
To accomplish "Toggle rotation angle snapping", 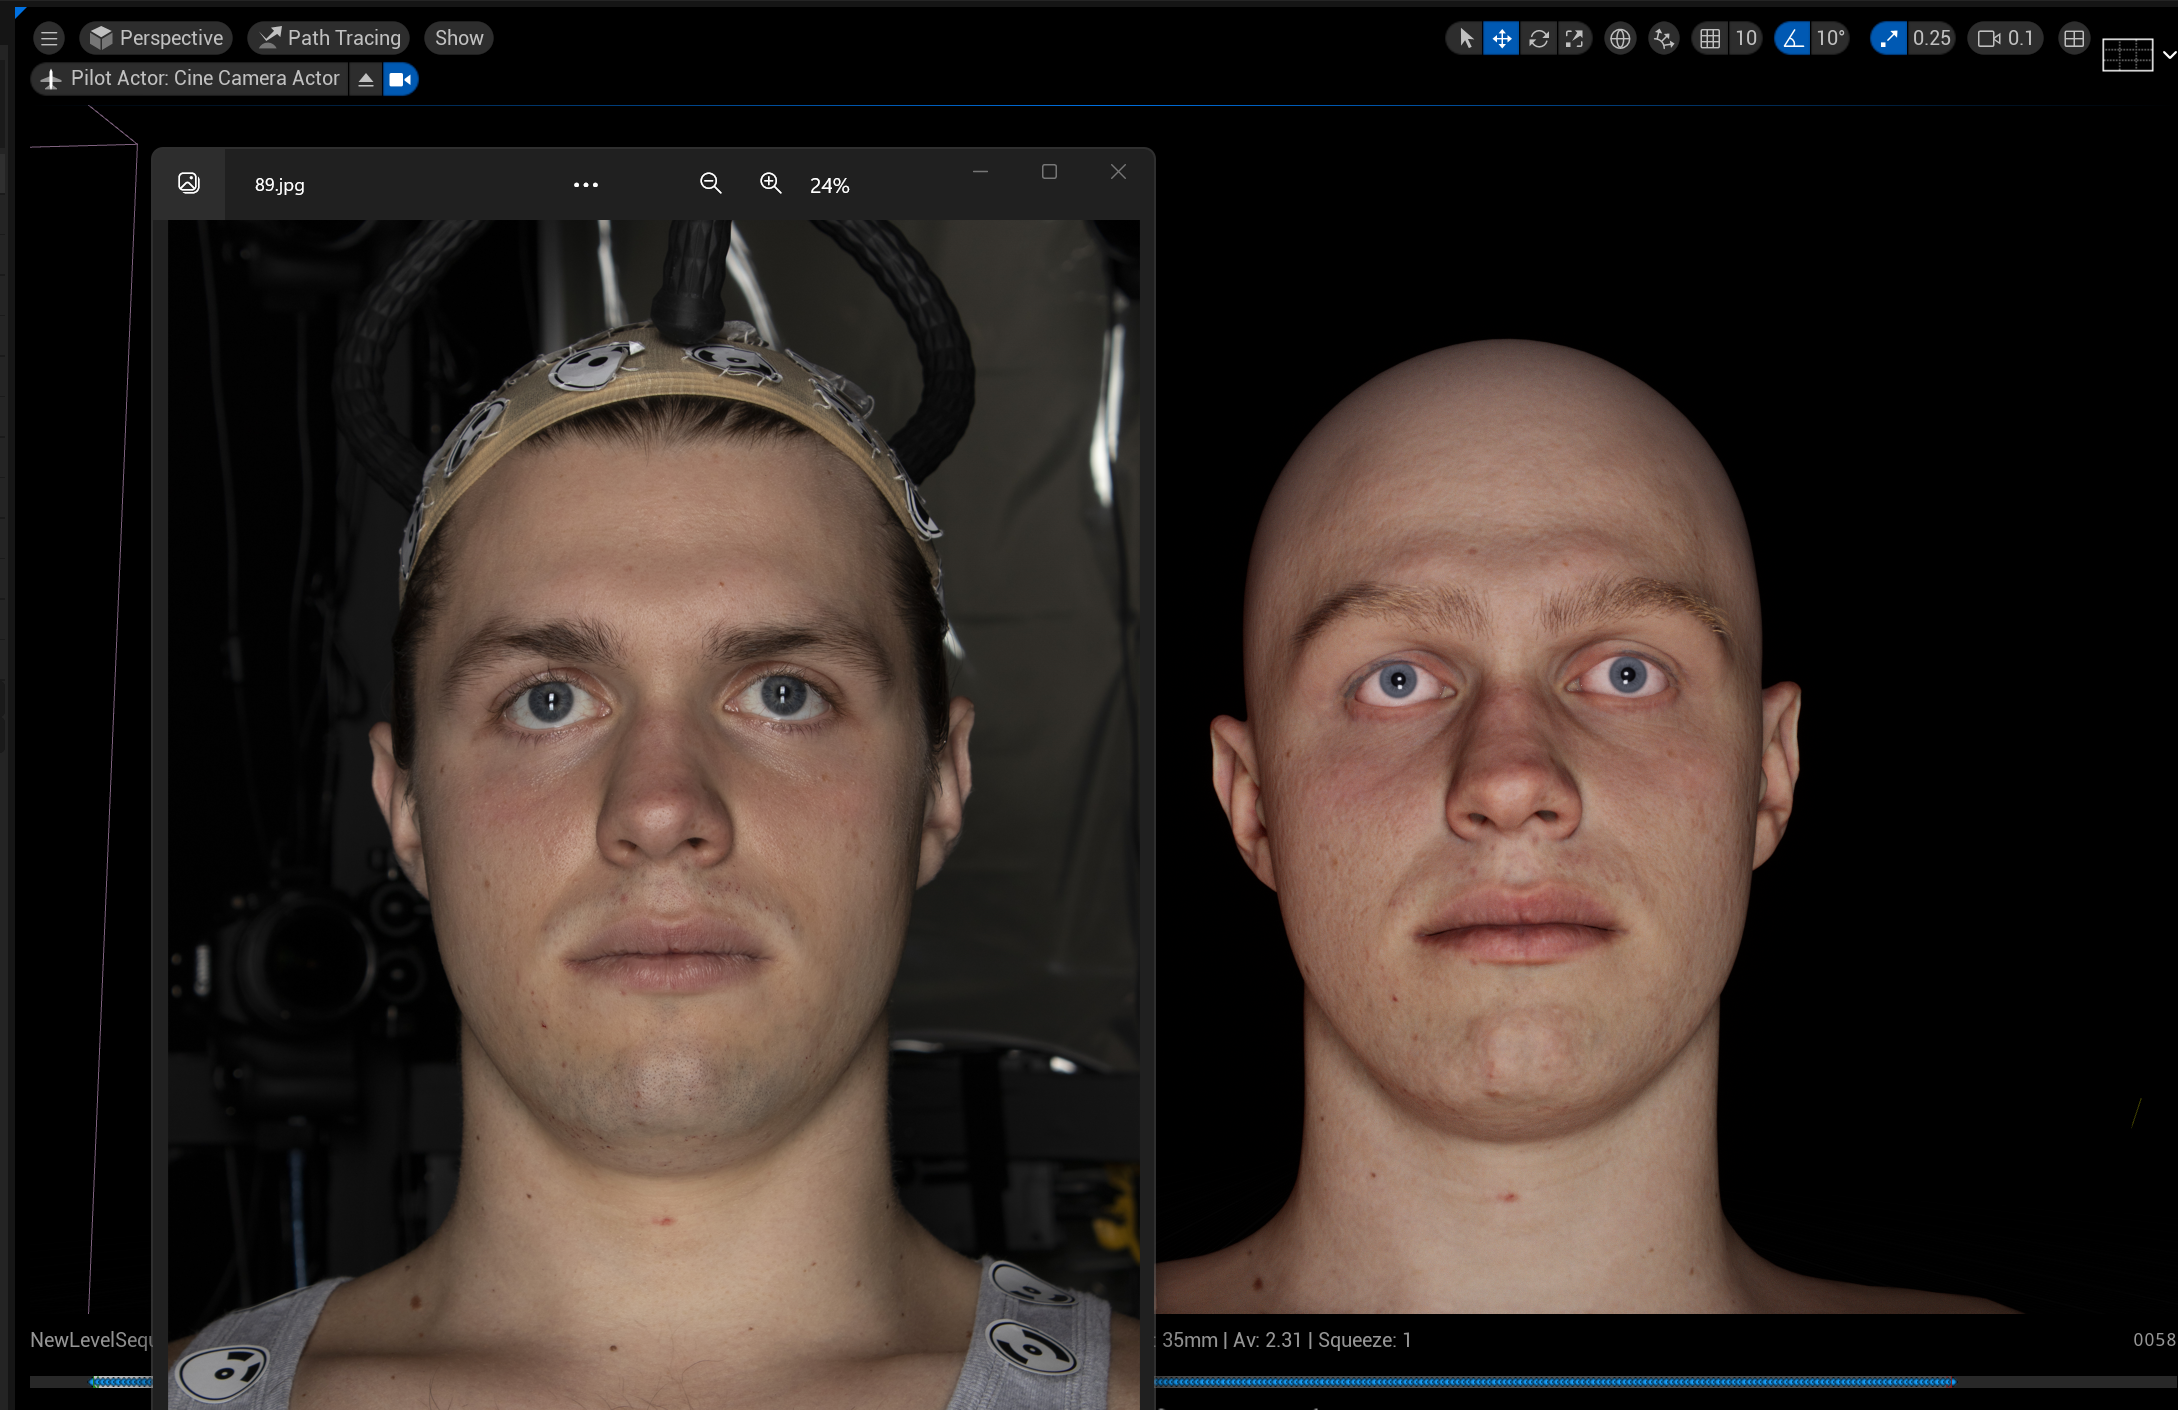I will click(x=1792, y=38).
